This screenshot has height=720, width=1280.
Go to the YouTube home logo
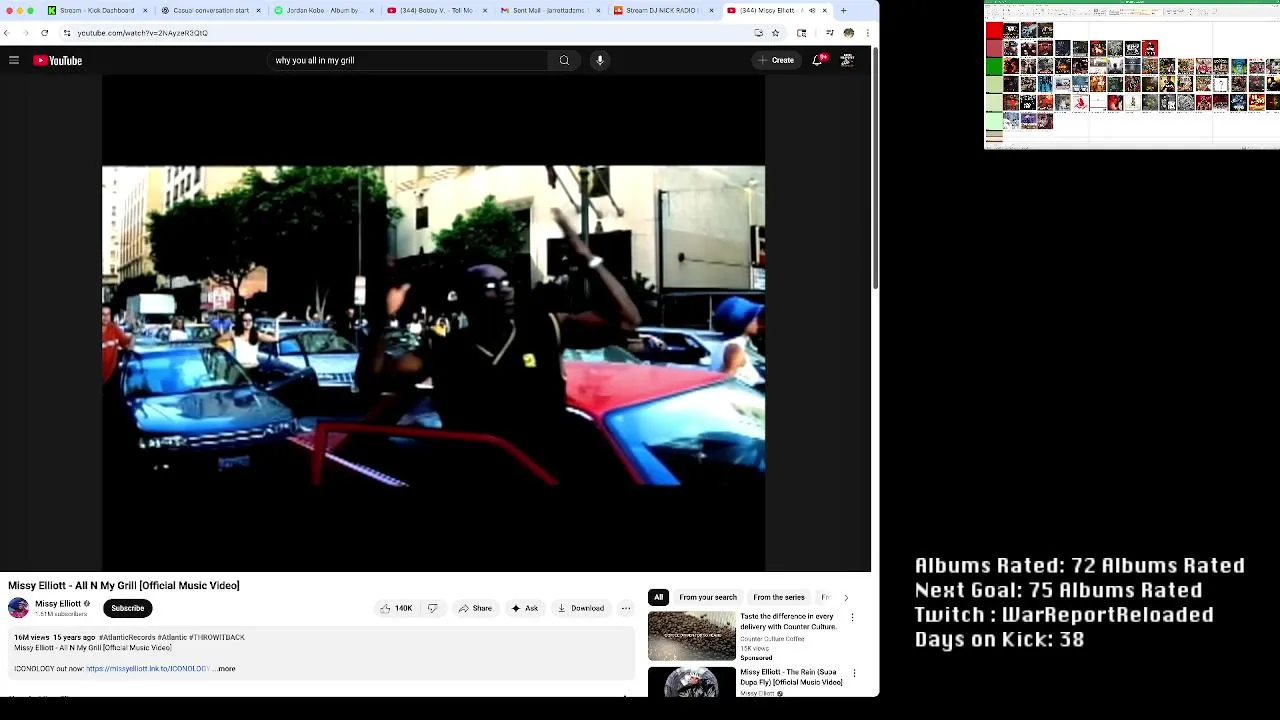(58, 60)
